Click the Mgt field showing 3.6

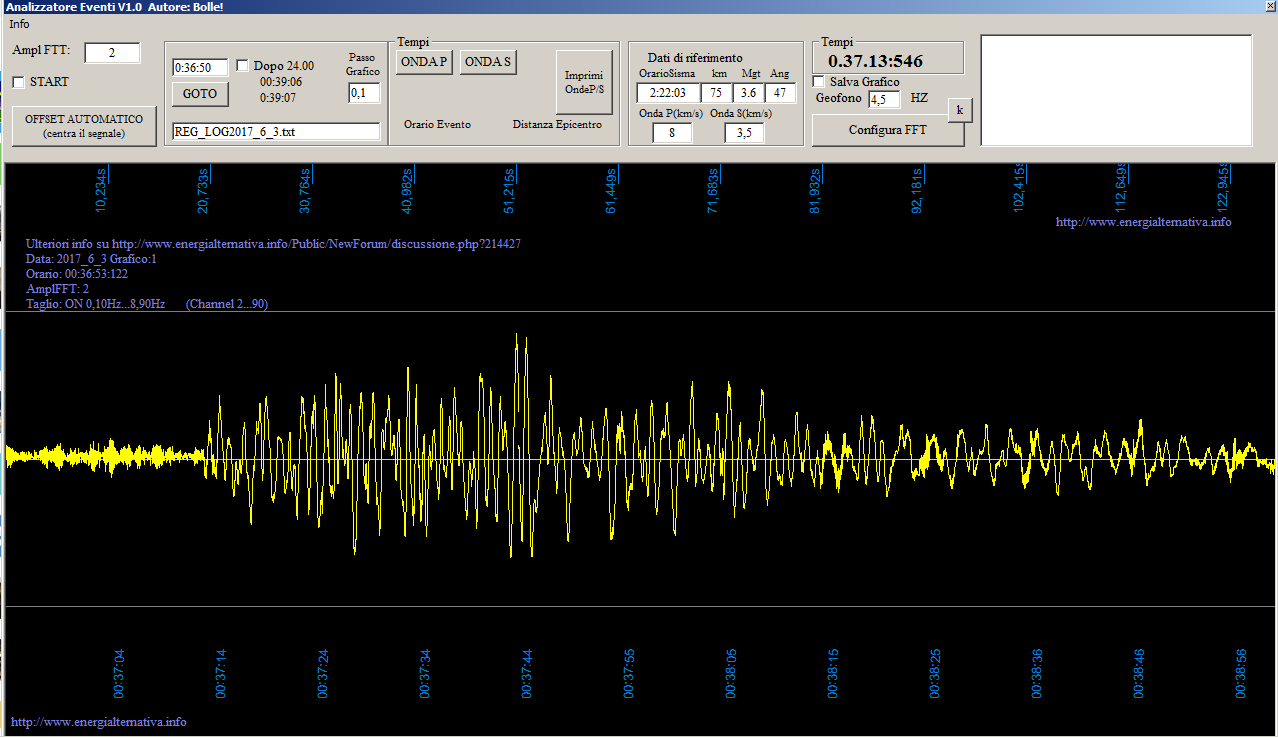pos(748,93)
